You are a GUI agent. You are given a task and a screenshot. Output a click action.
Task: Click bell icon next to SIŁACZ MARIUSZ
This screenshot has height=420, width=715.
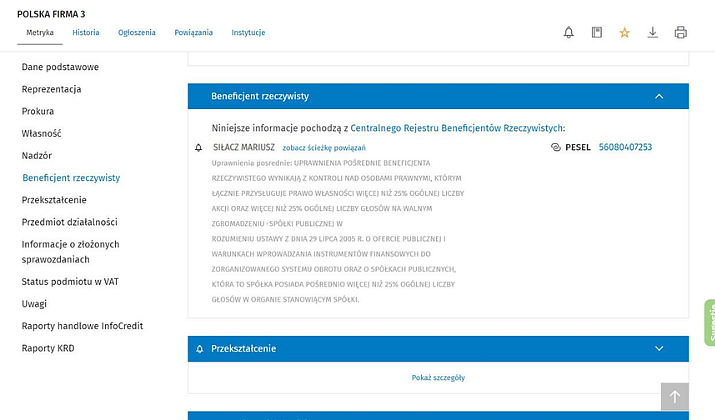click(x=199, y=148)
